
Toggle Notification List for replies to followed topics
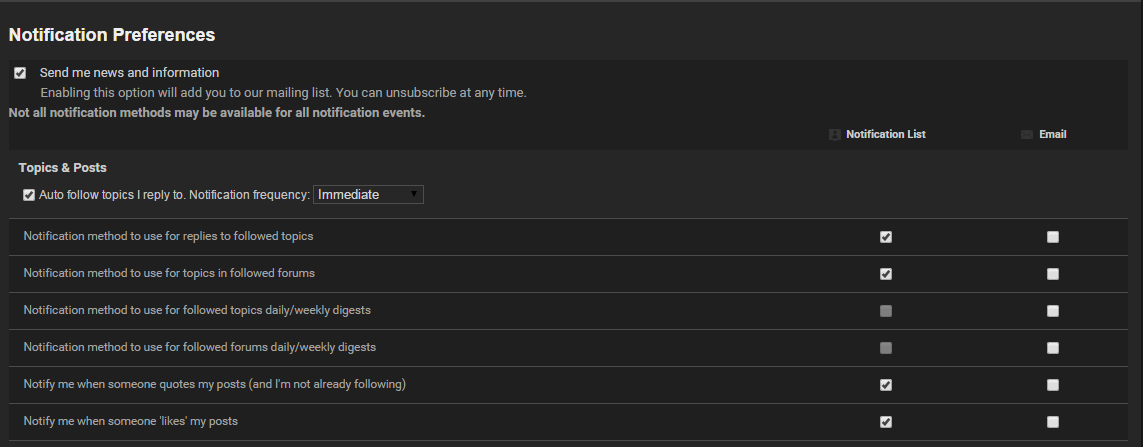coord(886,237)
